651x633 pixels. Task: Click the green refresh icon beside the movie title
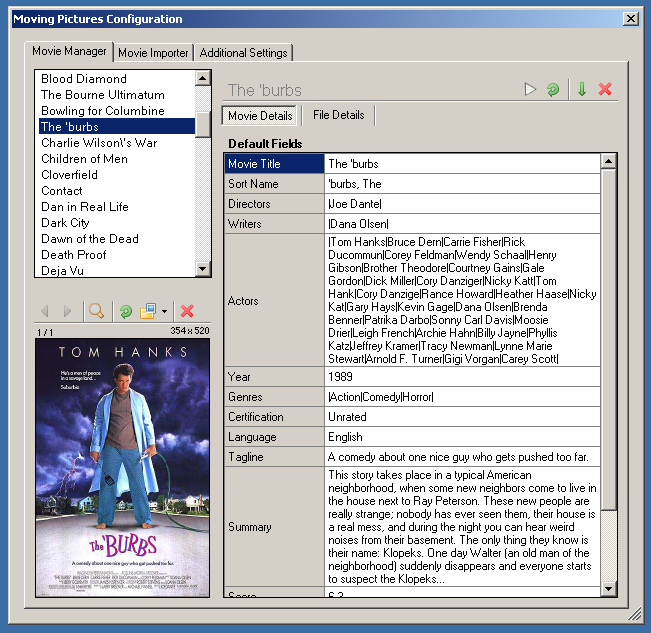tap(553, 90)
